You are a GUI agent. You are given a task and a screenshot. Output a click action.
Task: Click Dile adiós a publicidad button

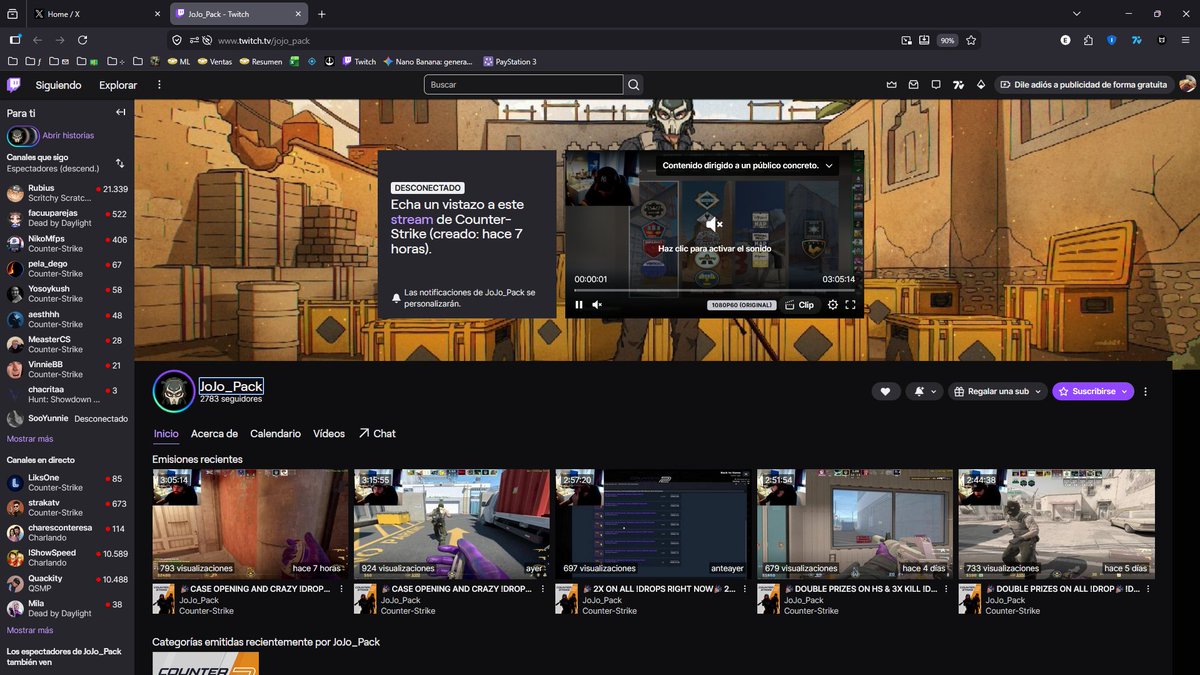pyautogui.click(x=1084, y=85)
